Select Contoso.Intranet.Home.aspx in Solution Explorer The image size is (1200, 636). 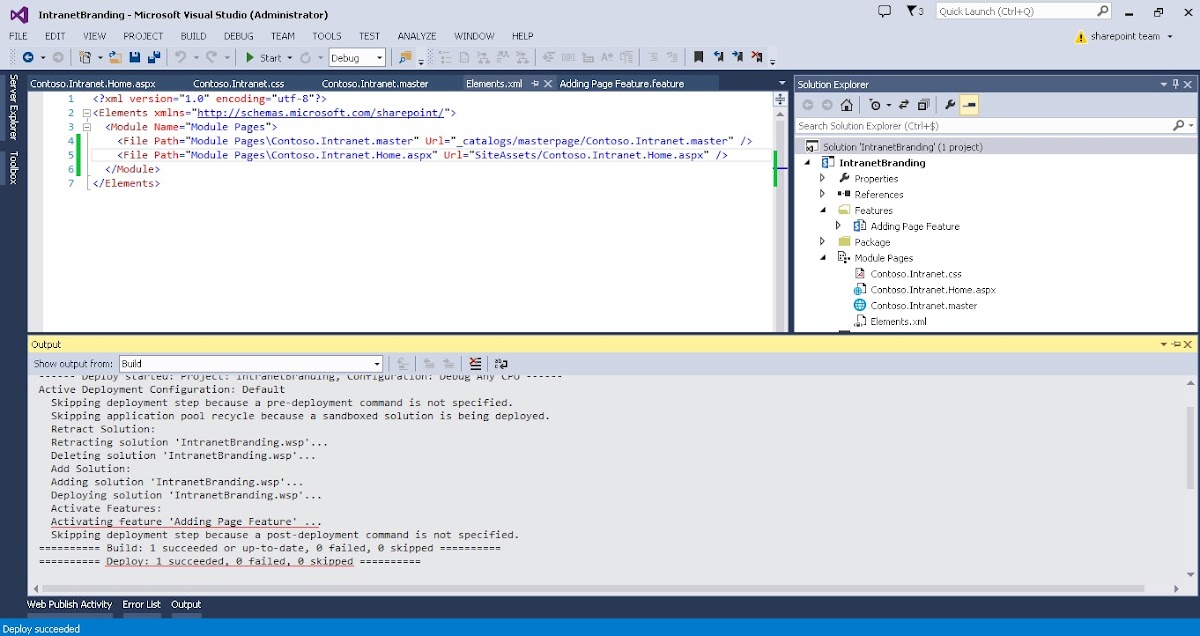[933, 290]
